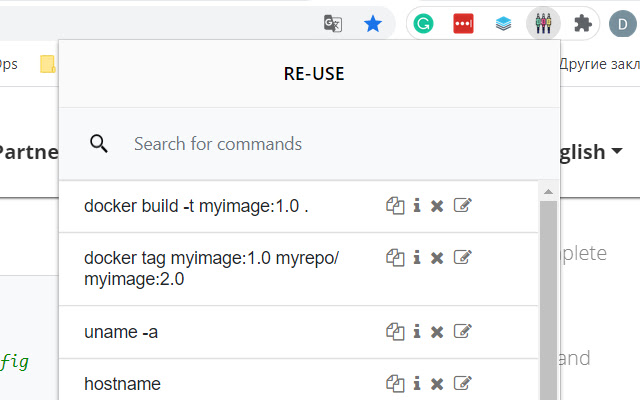
Task: Open Google Translate icon in address bar
Action: coord(333,24)
